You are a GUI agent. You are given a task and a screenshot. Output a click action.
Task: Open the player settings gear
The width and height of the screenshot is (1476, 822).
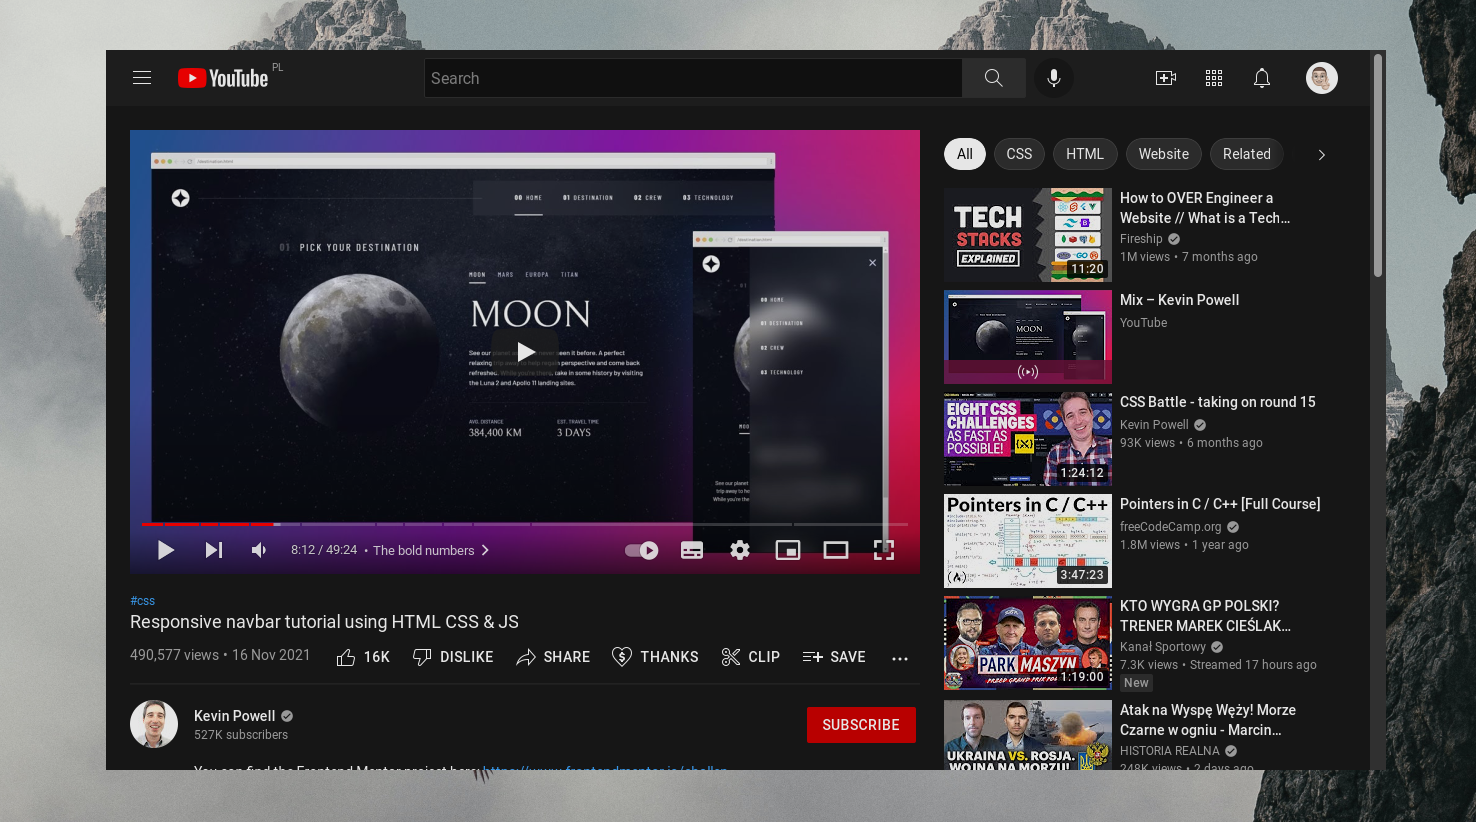click(x=740, y=550)
